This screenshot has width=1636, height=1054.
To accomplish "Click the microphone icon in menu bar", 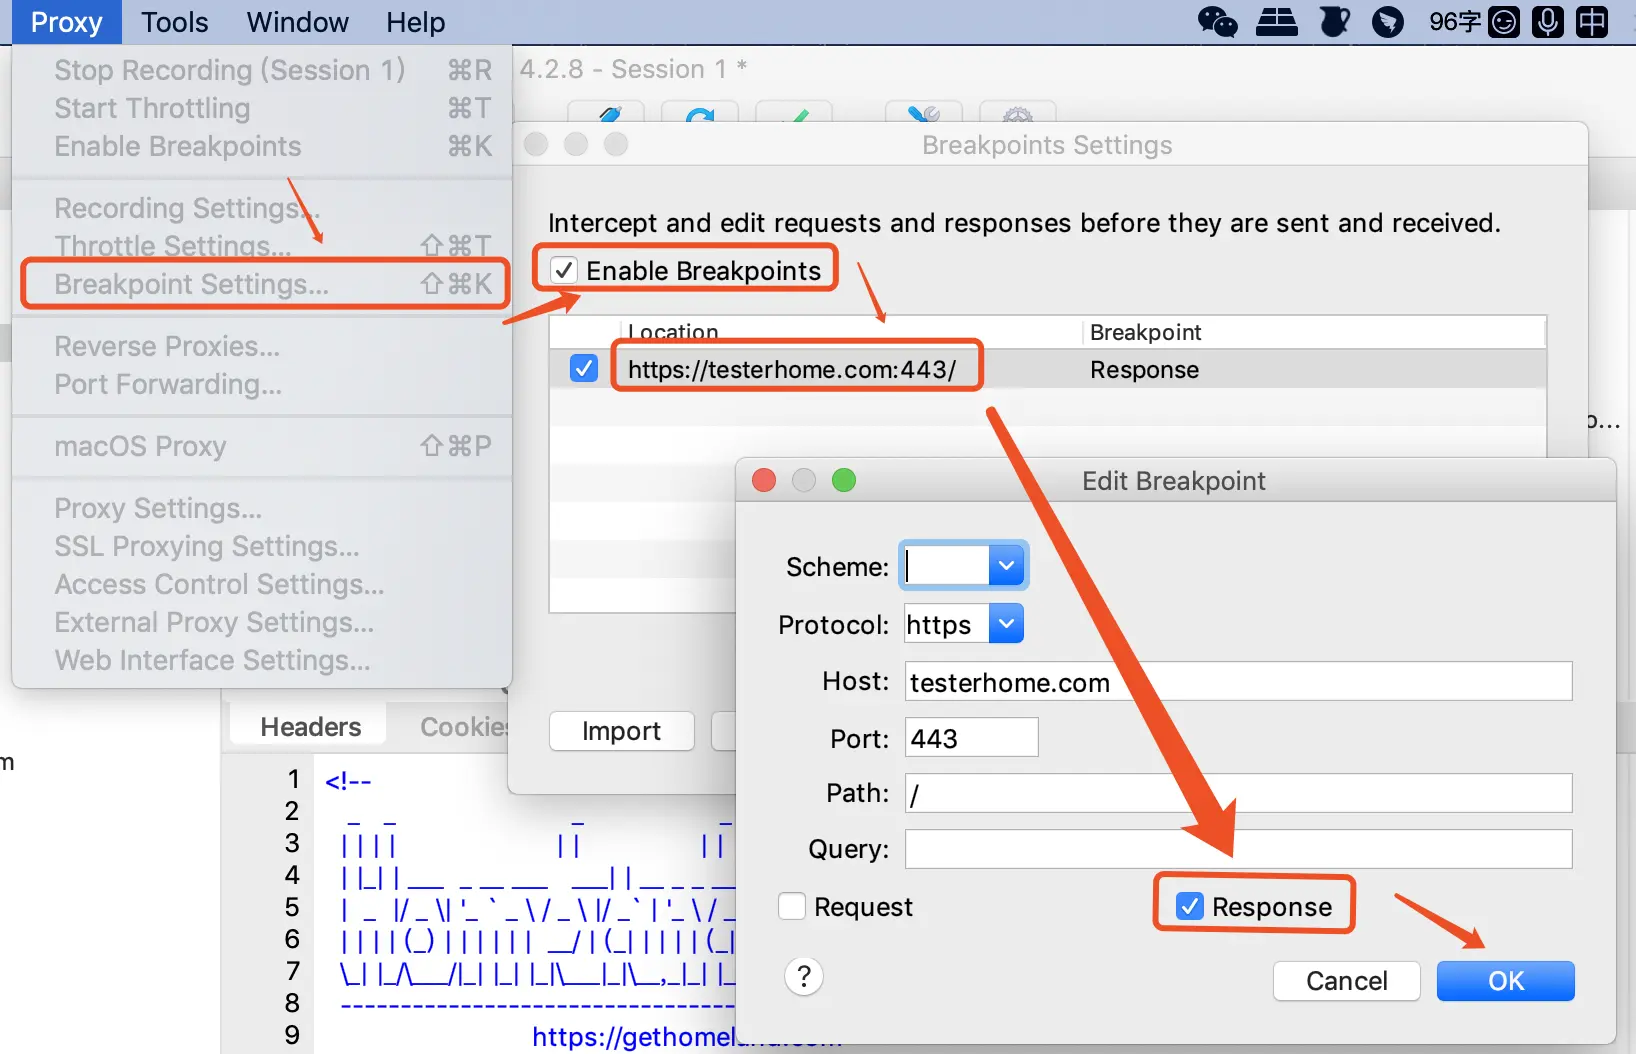I will click(x=1547, y=21).
